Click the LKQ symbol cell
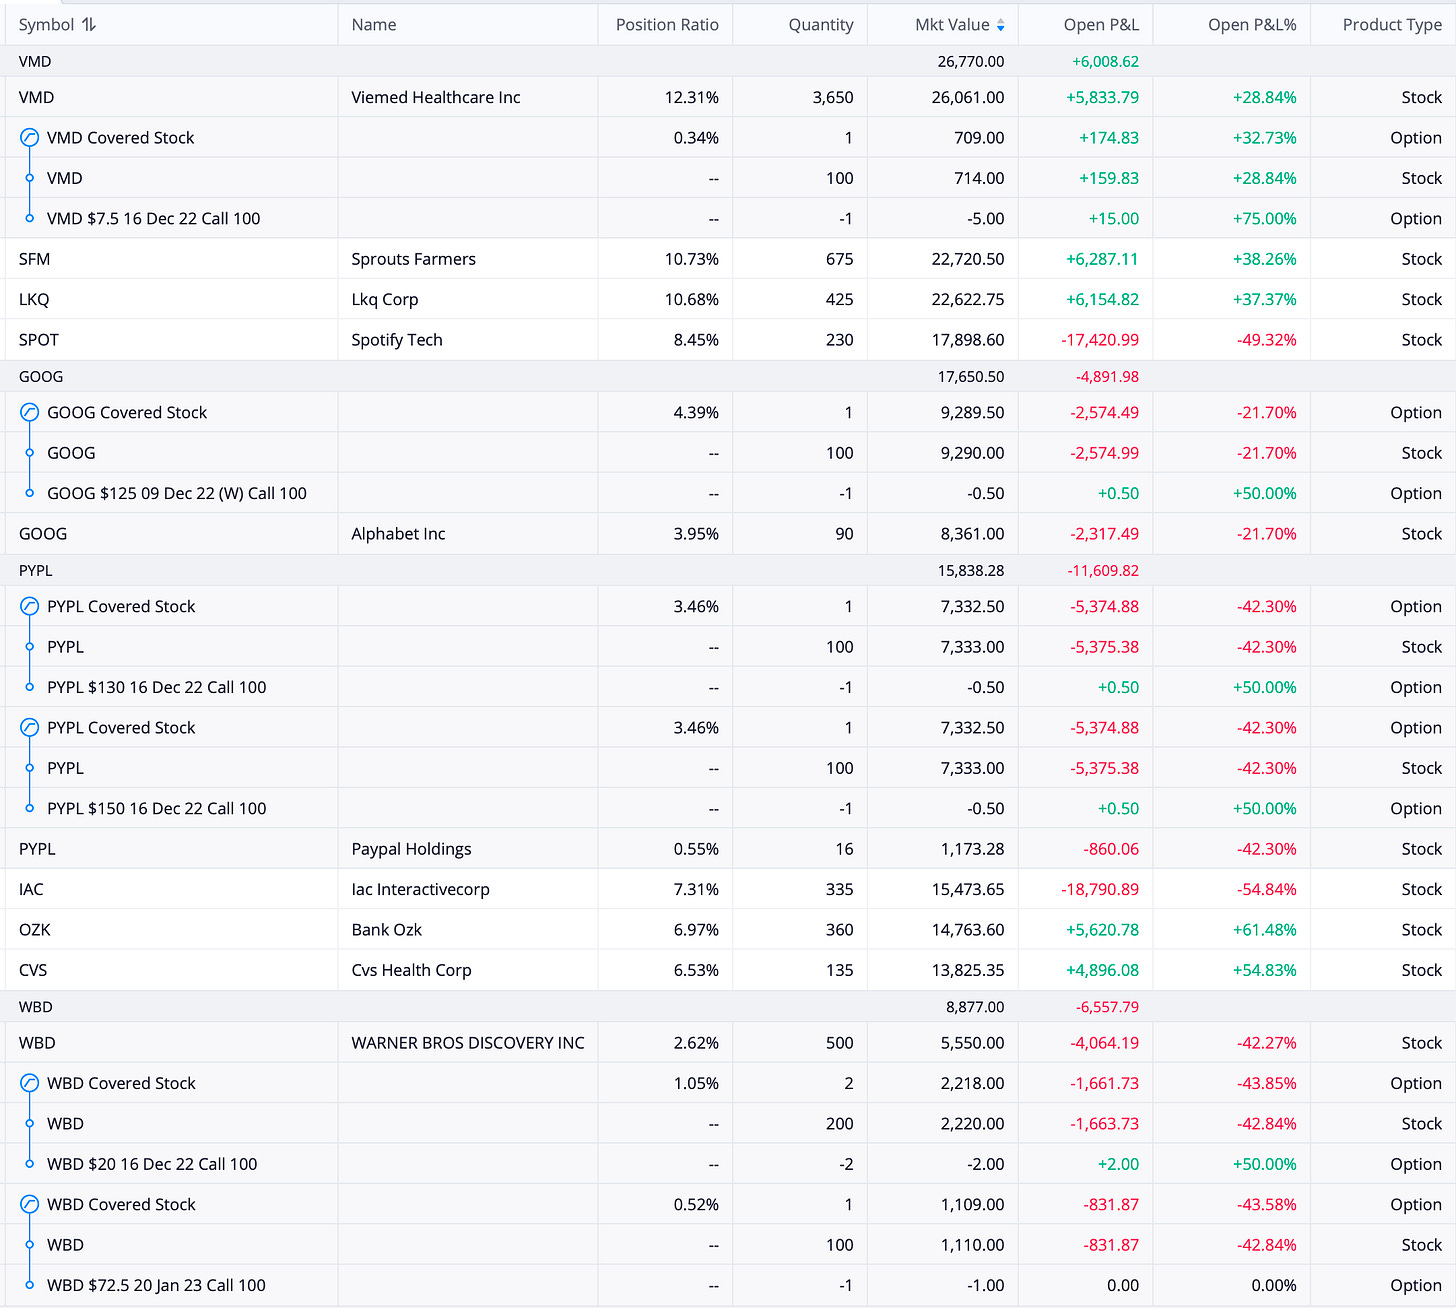1456x1308 pixels. coord(34,299)
